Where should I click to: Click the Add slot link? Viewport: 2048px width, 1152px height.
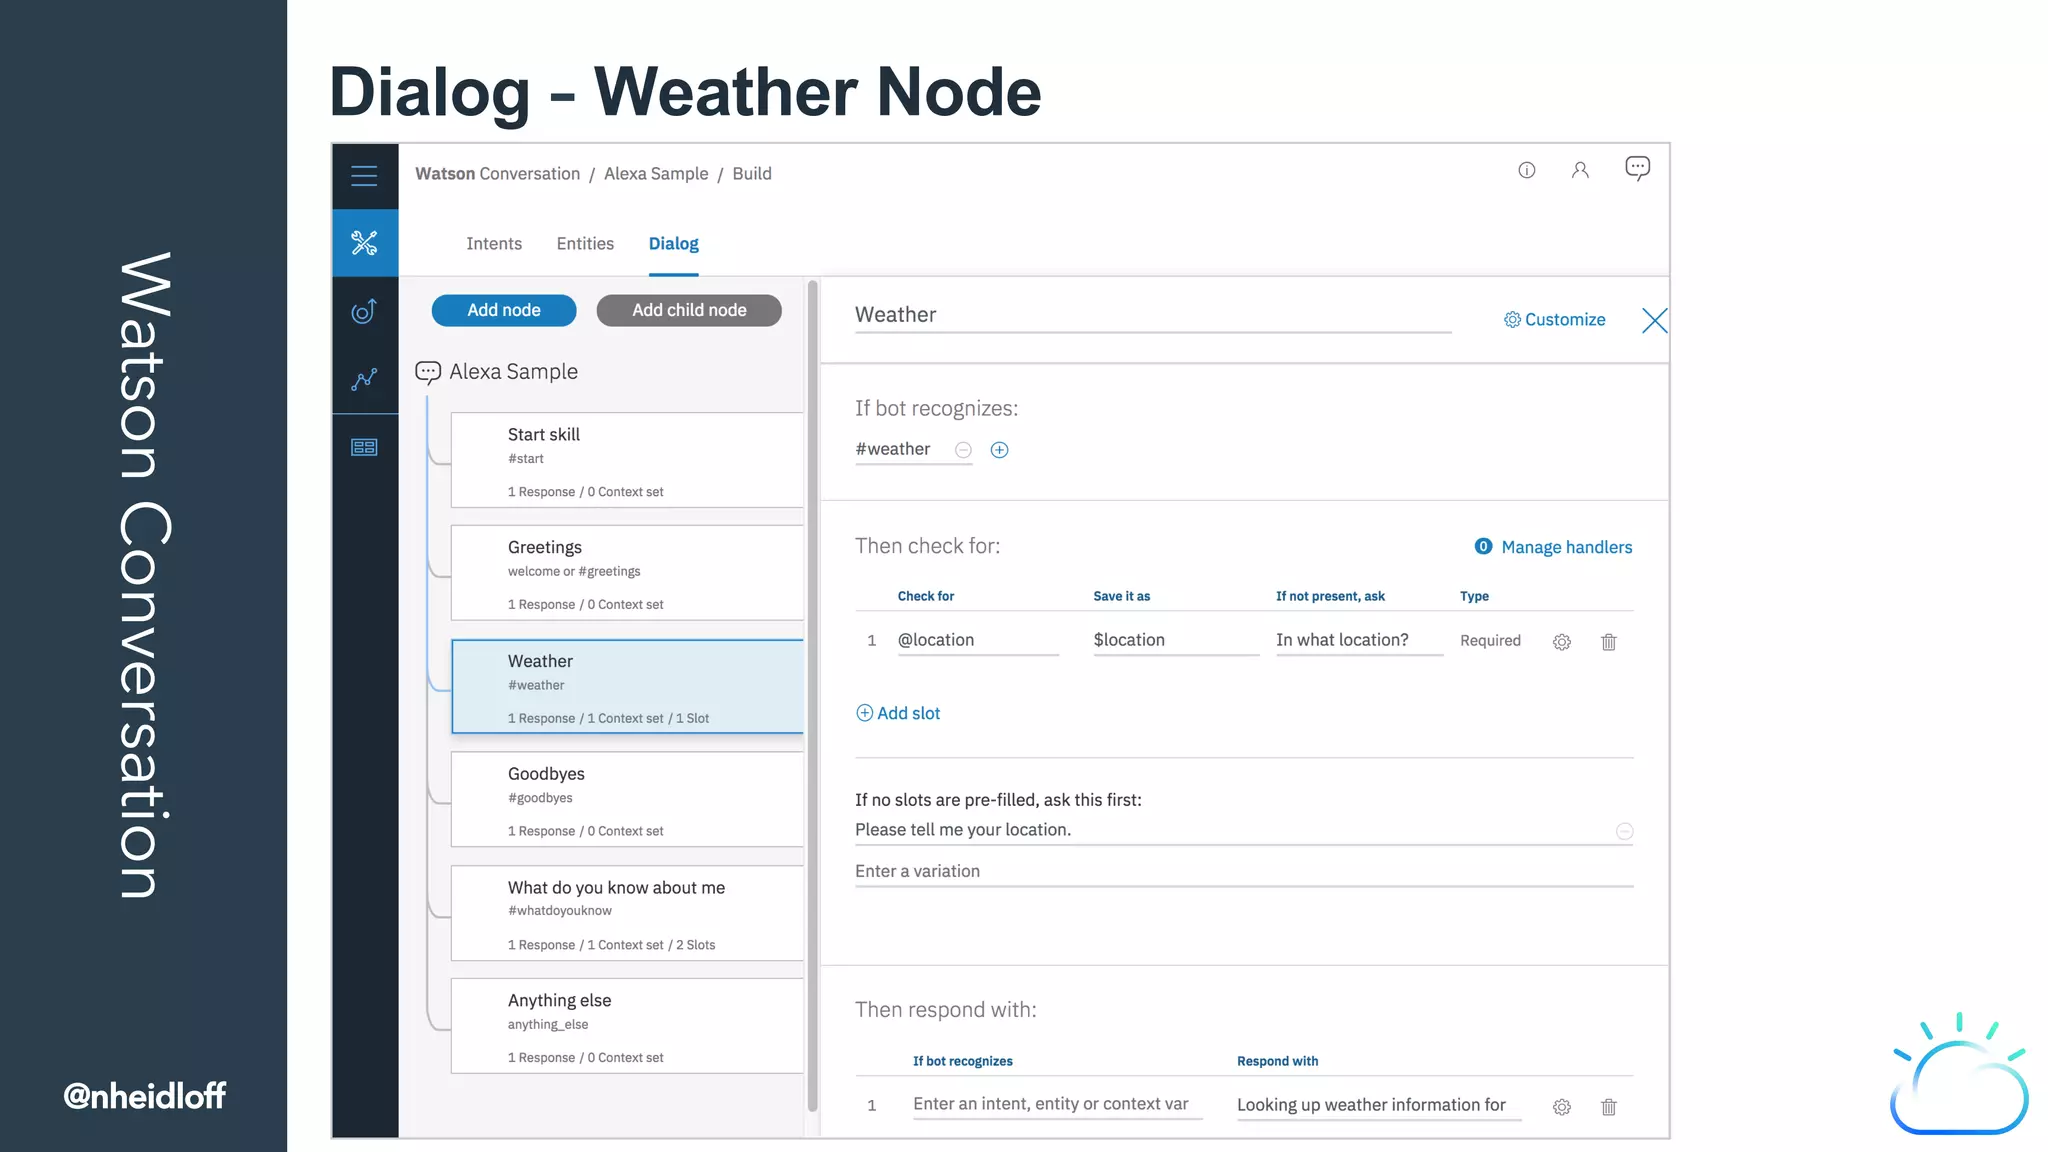[898, 713]
